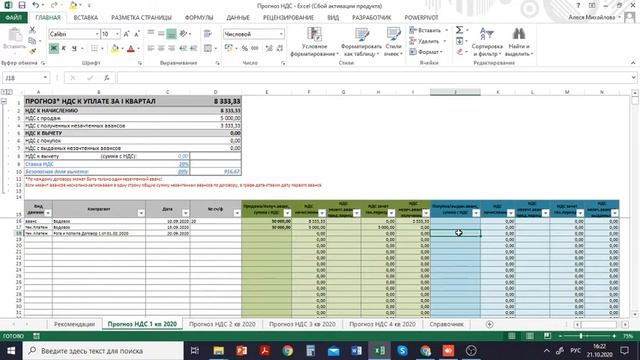Click in the formula bar
Image resolution: width=640 pixels, height=360 pixels.
click(373, 78)
